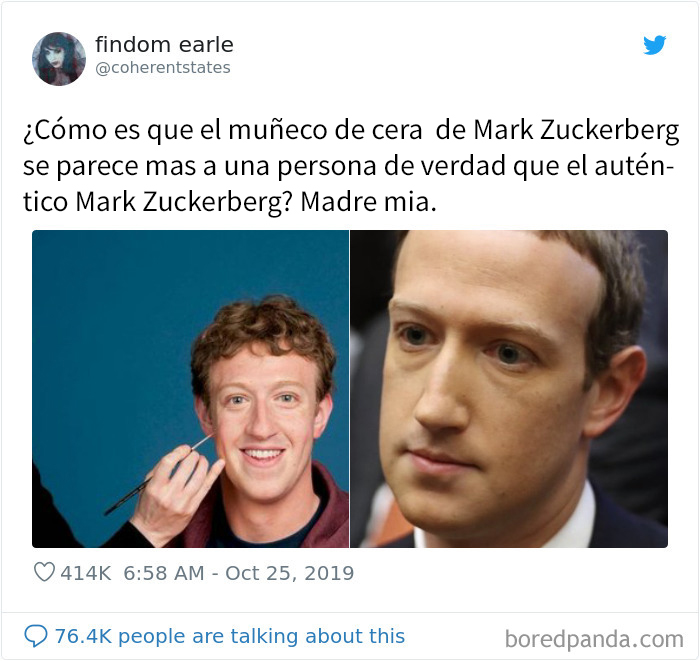Click the boredpanda.com watermark
Screen dimensions: 700x661
click(594, 639)
